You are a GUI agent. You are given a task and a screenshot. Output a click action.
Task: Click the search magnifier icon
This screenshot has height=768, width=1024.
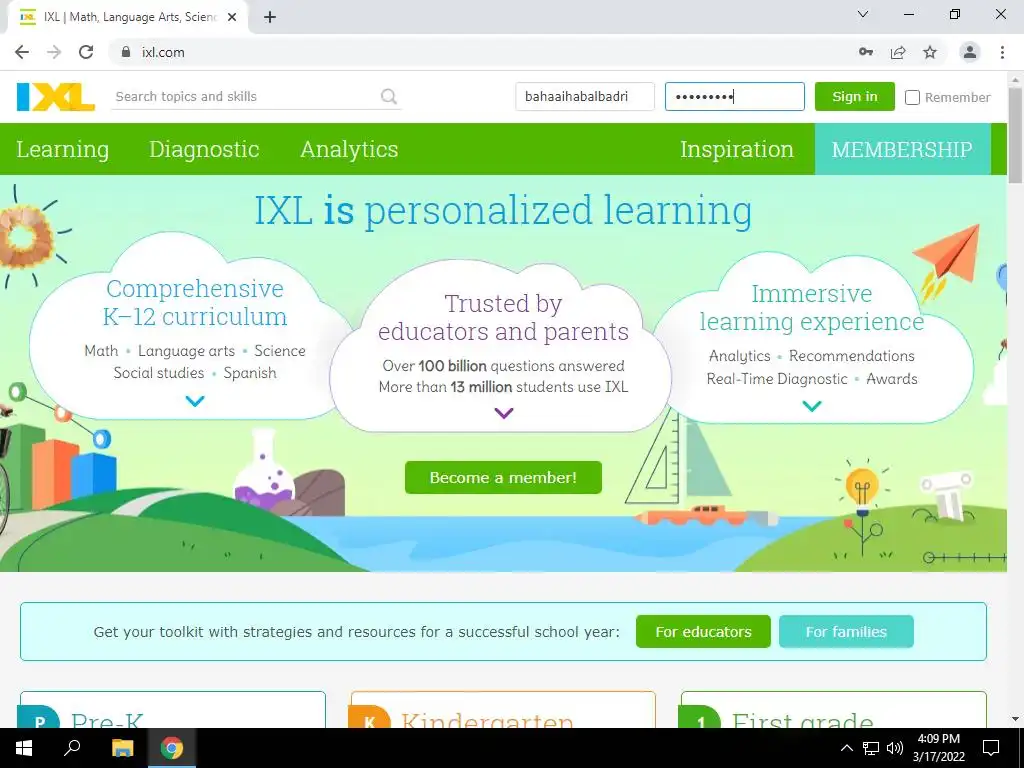[389, 97]
